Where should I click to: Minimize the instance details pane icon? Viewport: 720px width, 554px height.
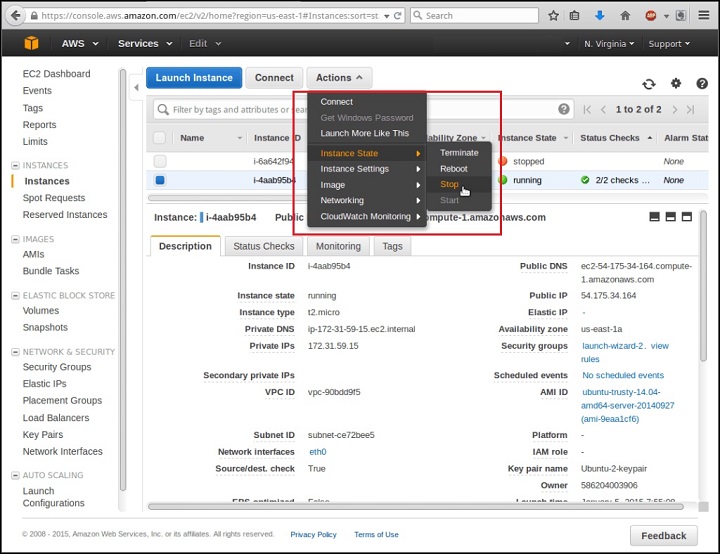tap(654, 217)
